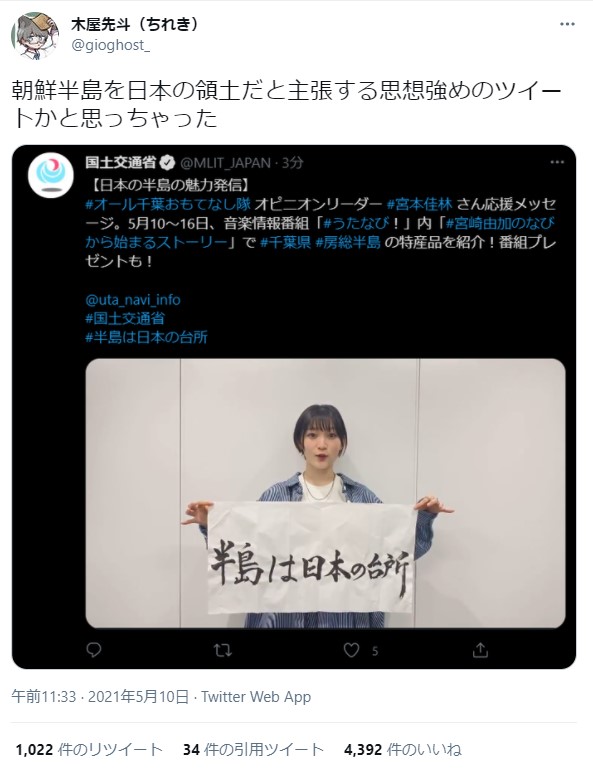Screen dimensions: 593x772
Task: Like the quoted tweet with the heart icon
Action: (x=351, y=650)
